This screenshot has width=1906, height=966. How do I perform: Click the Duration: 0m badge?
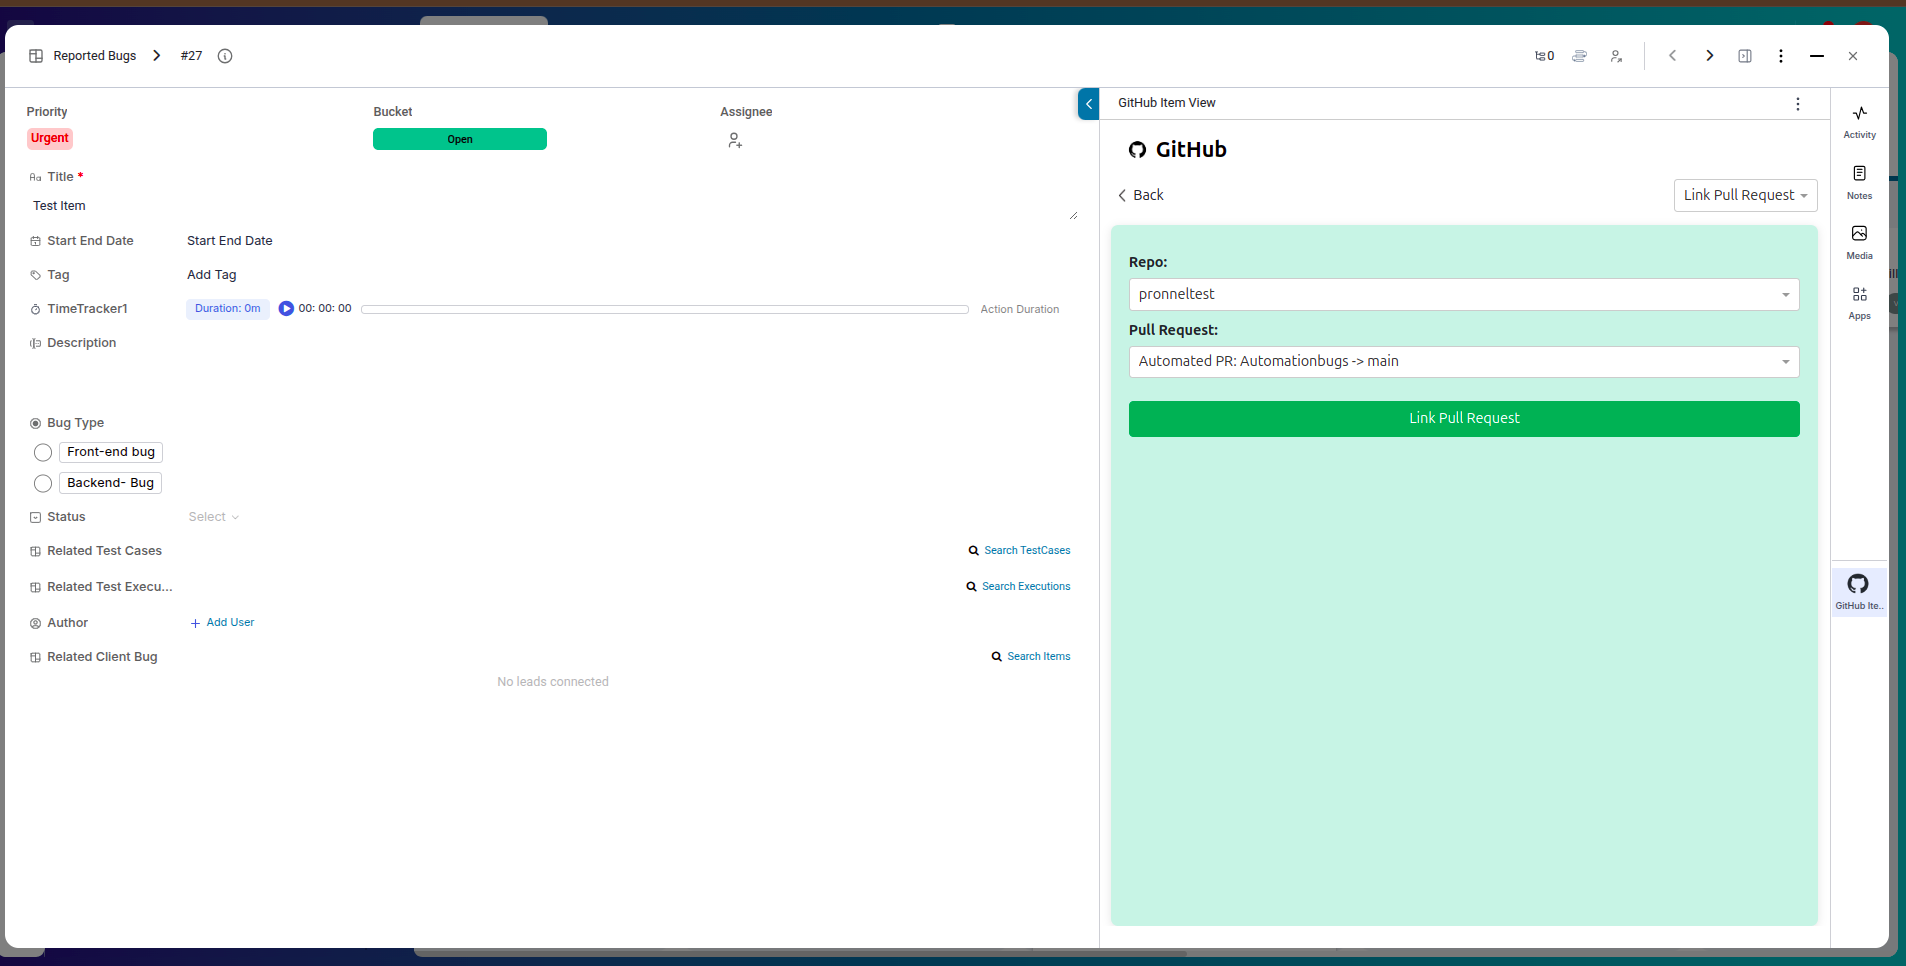(228, 309)
